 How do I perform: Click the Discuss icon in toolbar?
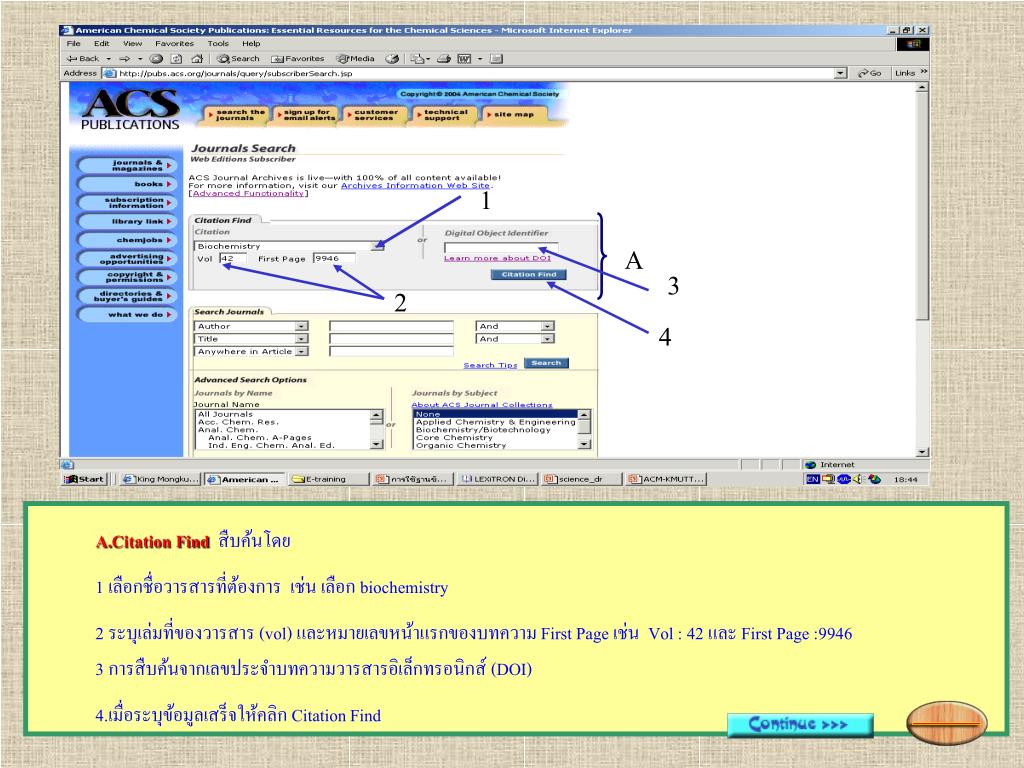coord(496,59)
